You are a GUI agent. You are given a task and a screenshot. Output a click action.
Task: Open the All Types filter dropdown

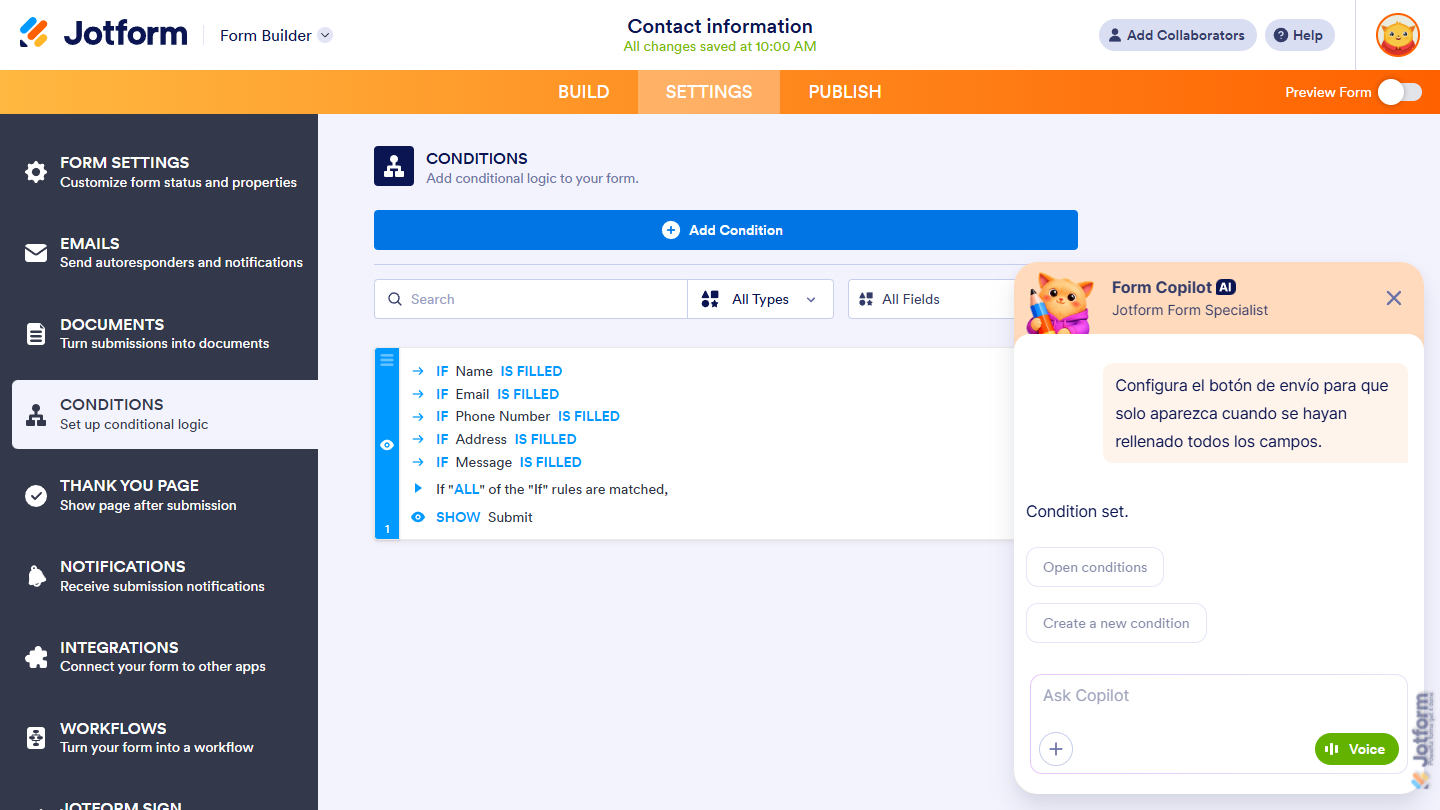click(760, 299)
